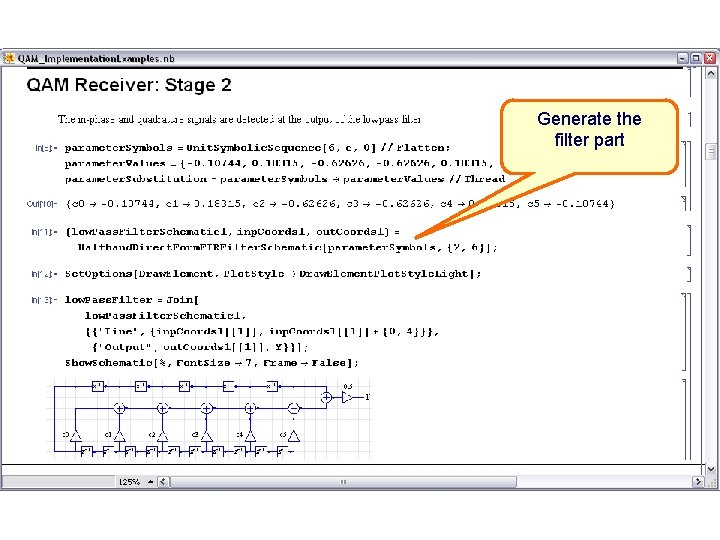Click the lowPassFilterSchematic1 assignment line
Screen dimensions: 720x540
pos(232,232)
